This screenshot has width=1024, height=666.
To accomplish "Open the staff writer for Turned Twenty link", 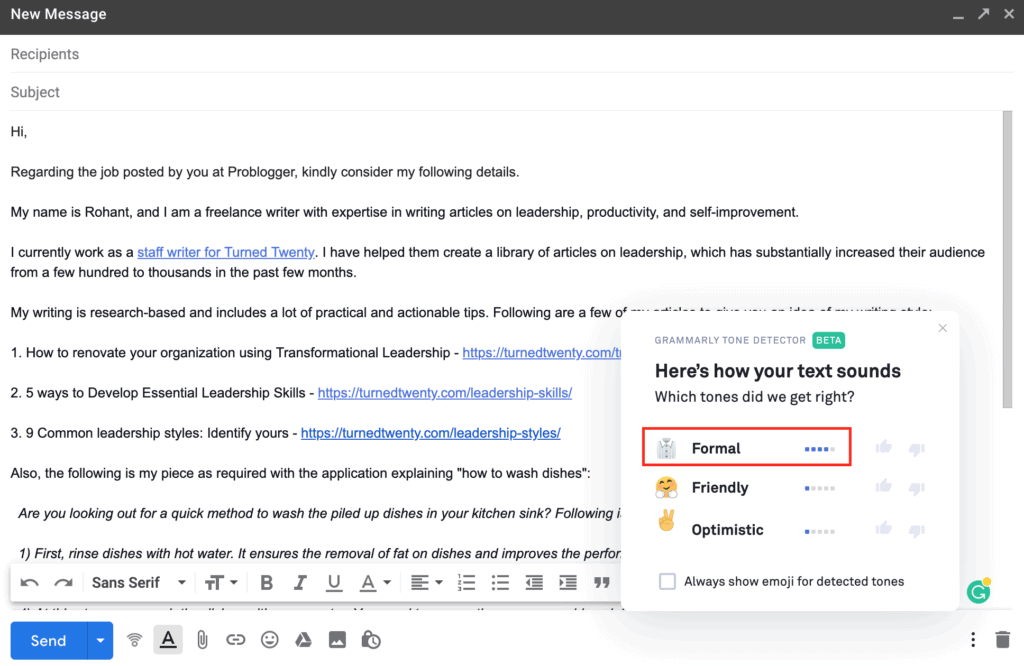I will 225,252.
